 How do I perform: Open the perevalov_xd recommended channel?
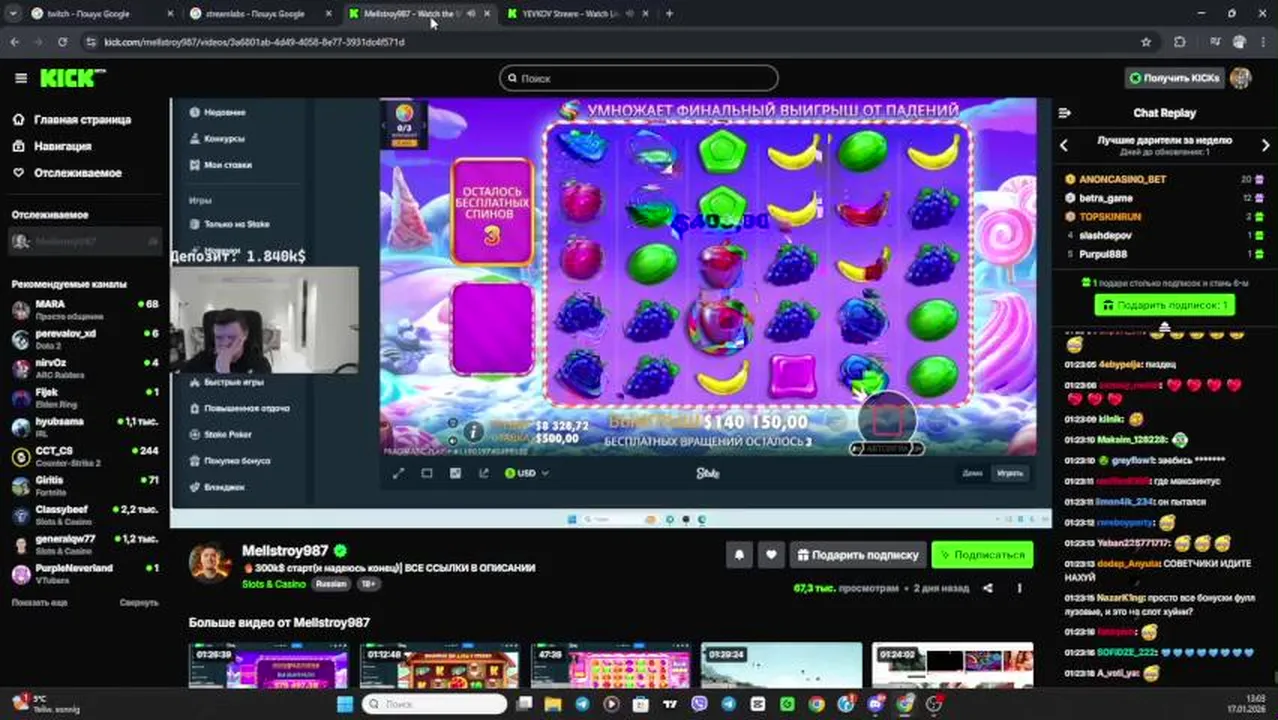tap(85, 338)
